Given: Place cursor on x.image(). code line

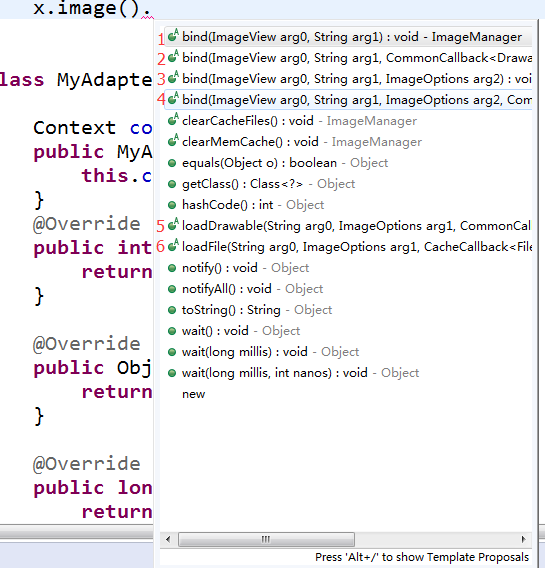Looking at the screenshot, I should (x=92, y=9).
